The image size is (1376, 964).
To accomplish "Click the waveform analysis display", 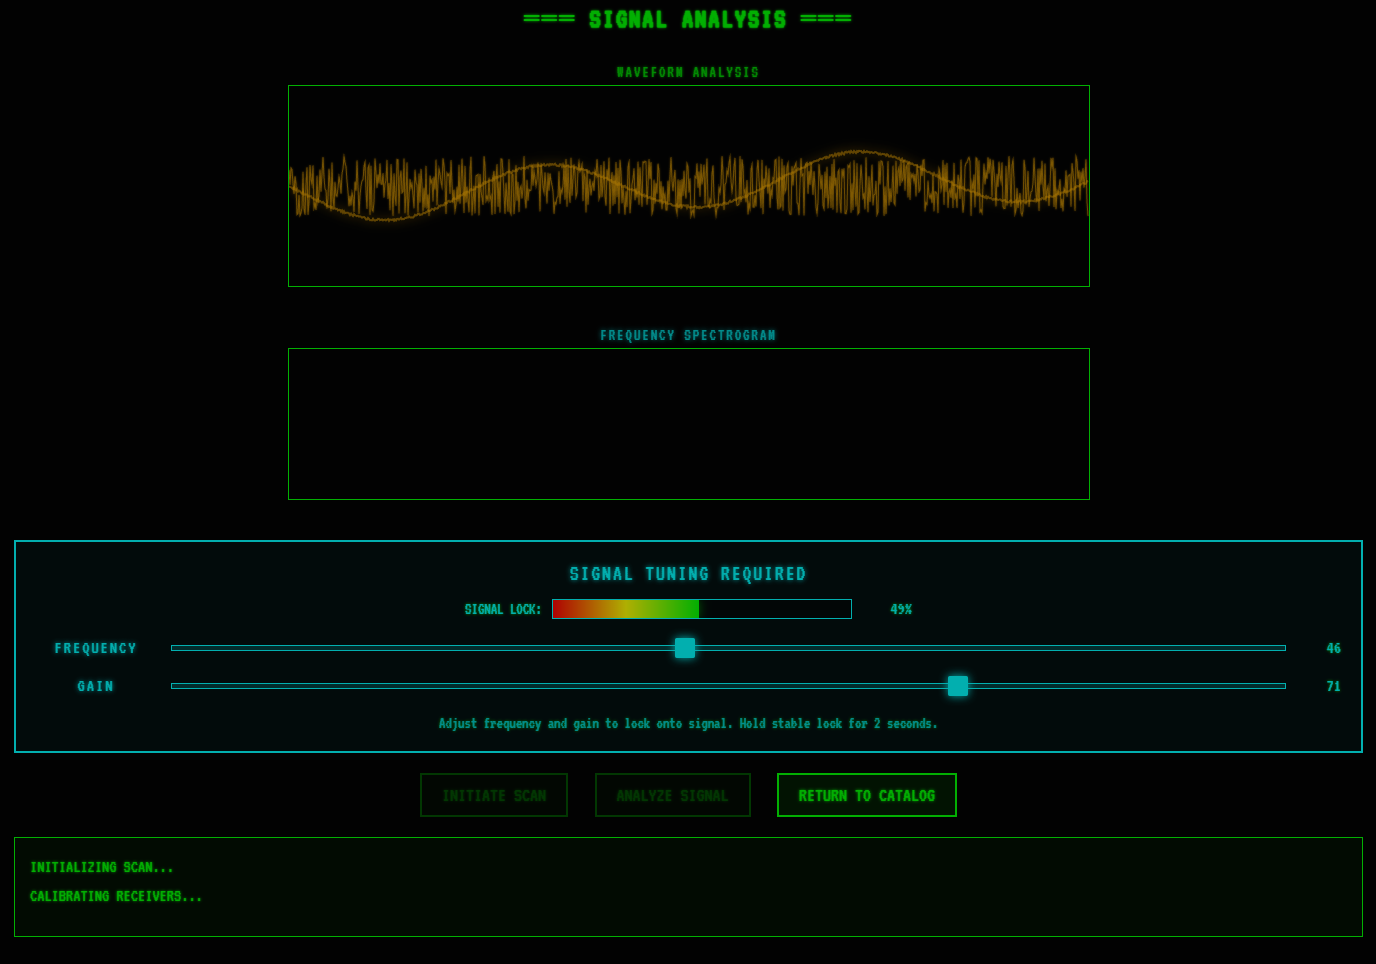I will (x=689, y=186).
